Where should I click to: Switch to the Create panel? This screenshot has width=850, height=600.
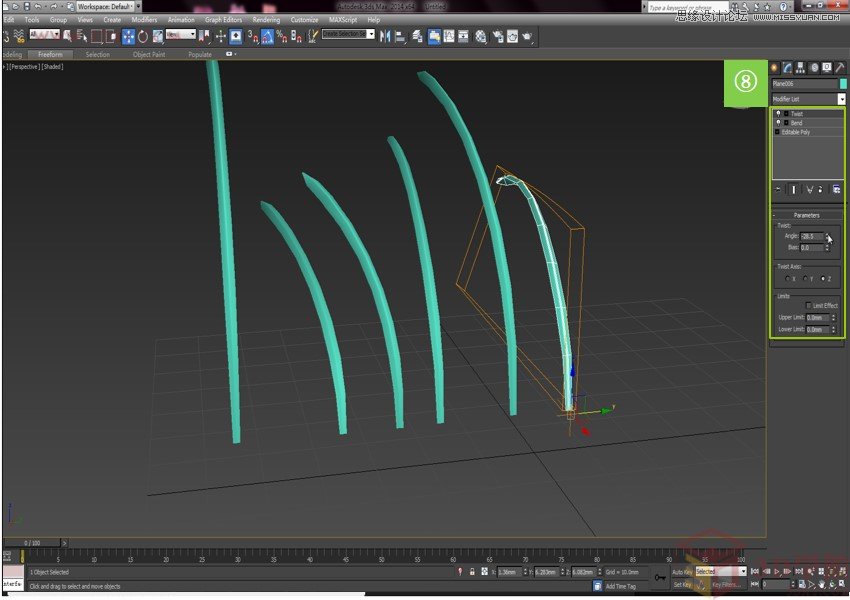tap(773, 67)
